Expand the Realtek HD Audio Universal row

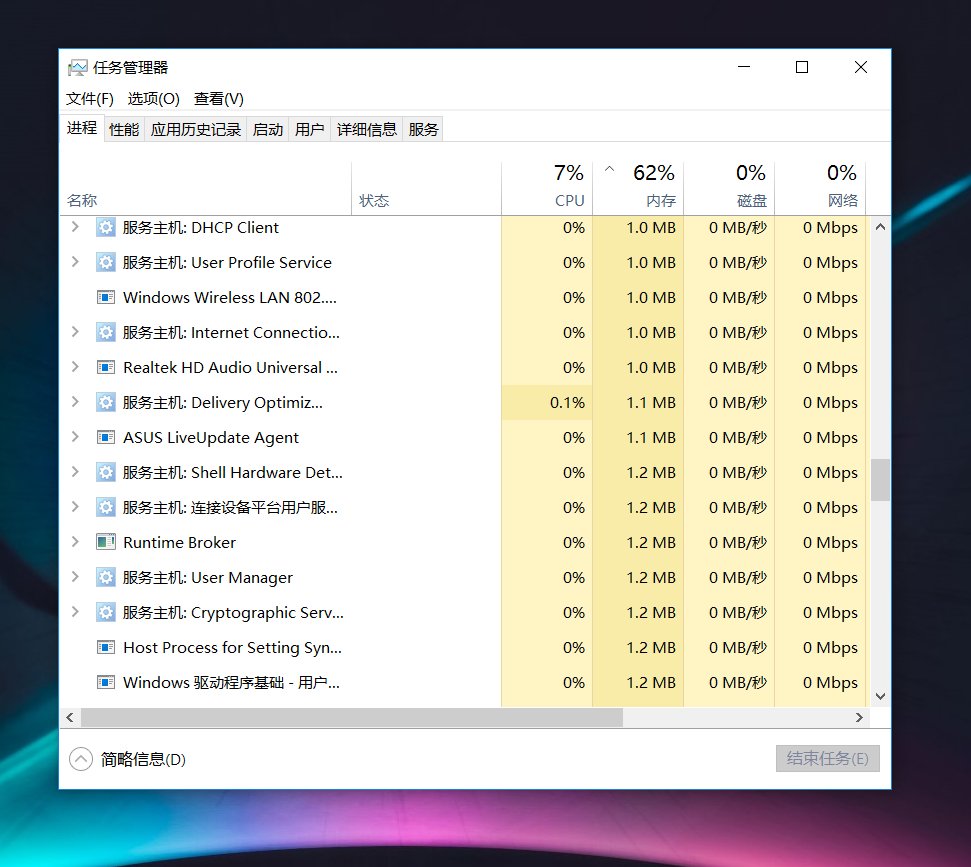pyautogui.click(x=75, y=367)
